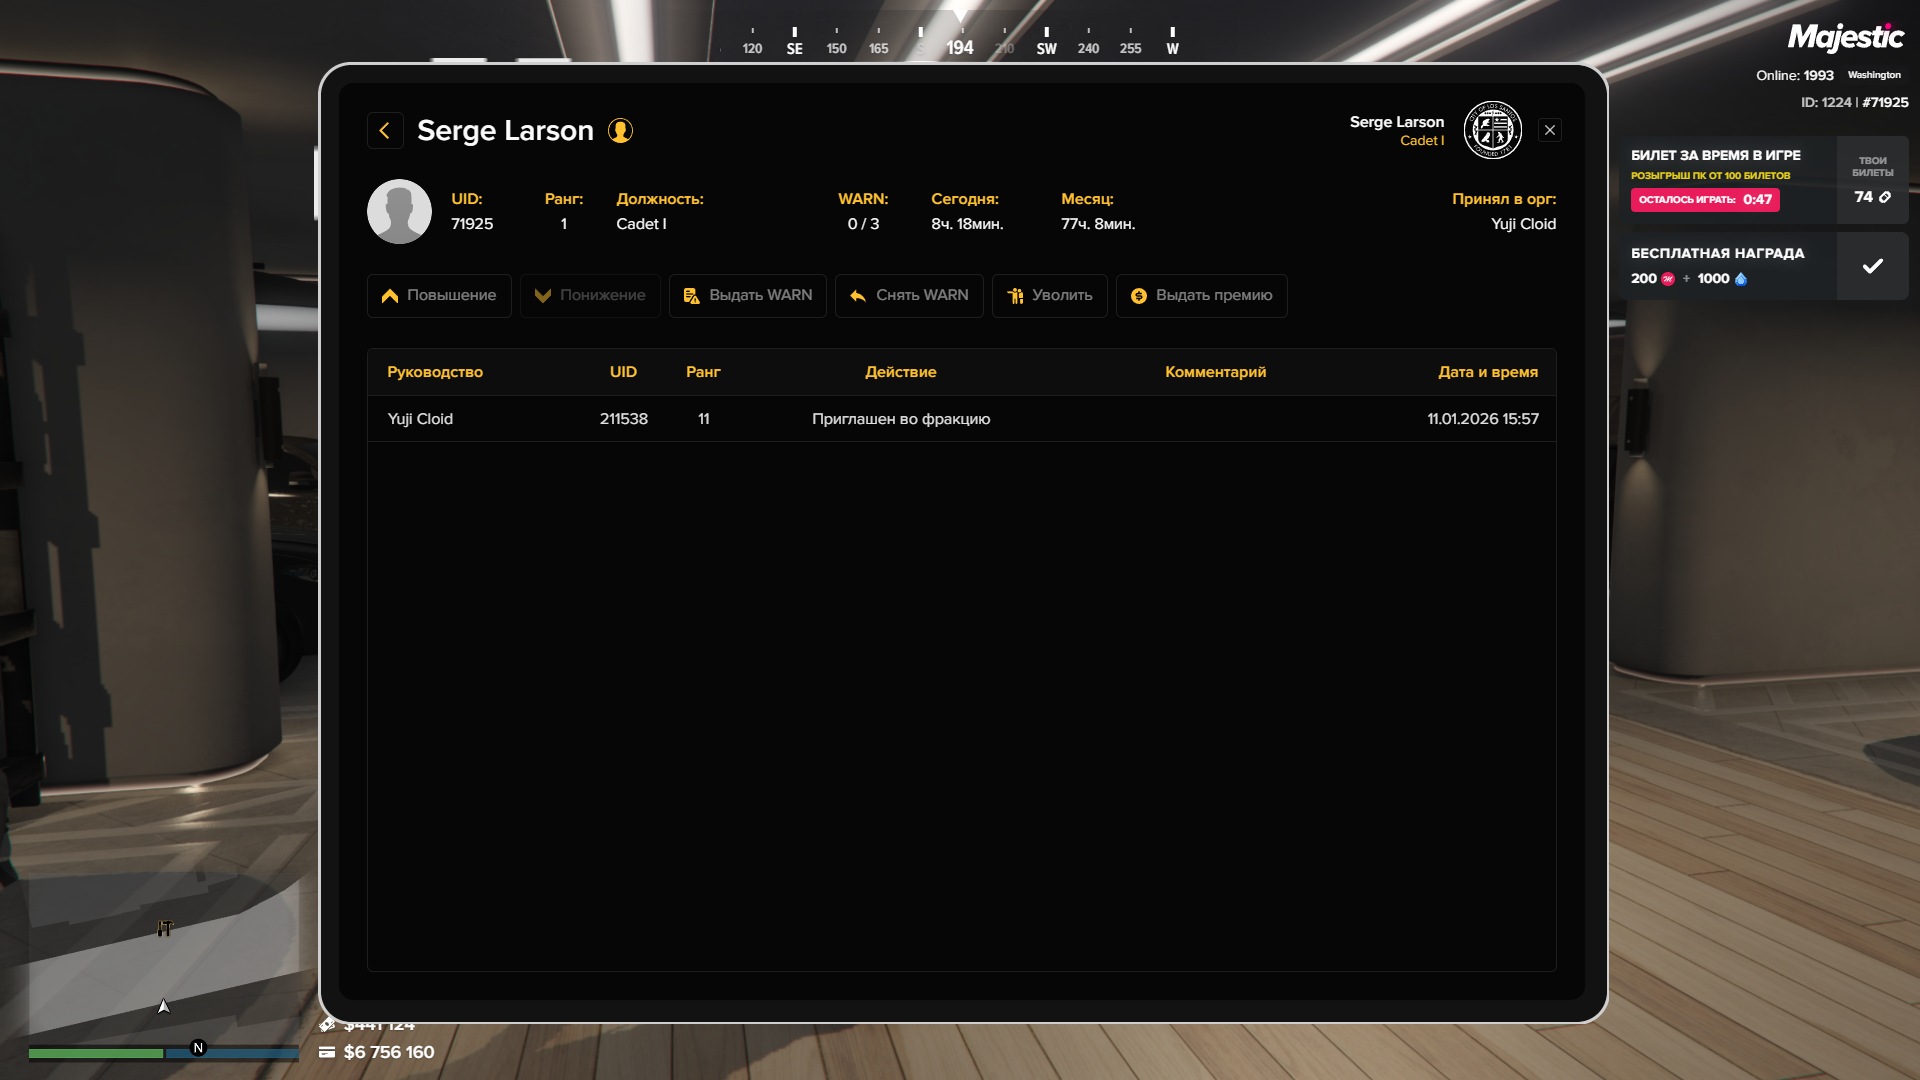The height and width of the screenshot is (1080, 1920).
Task: Click the Руководство column header
Action: [435, 372]
